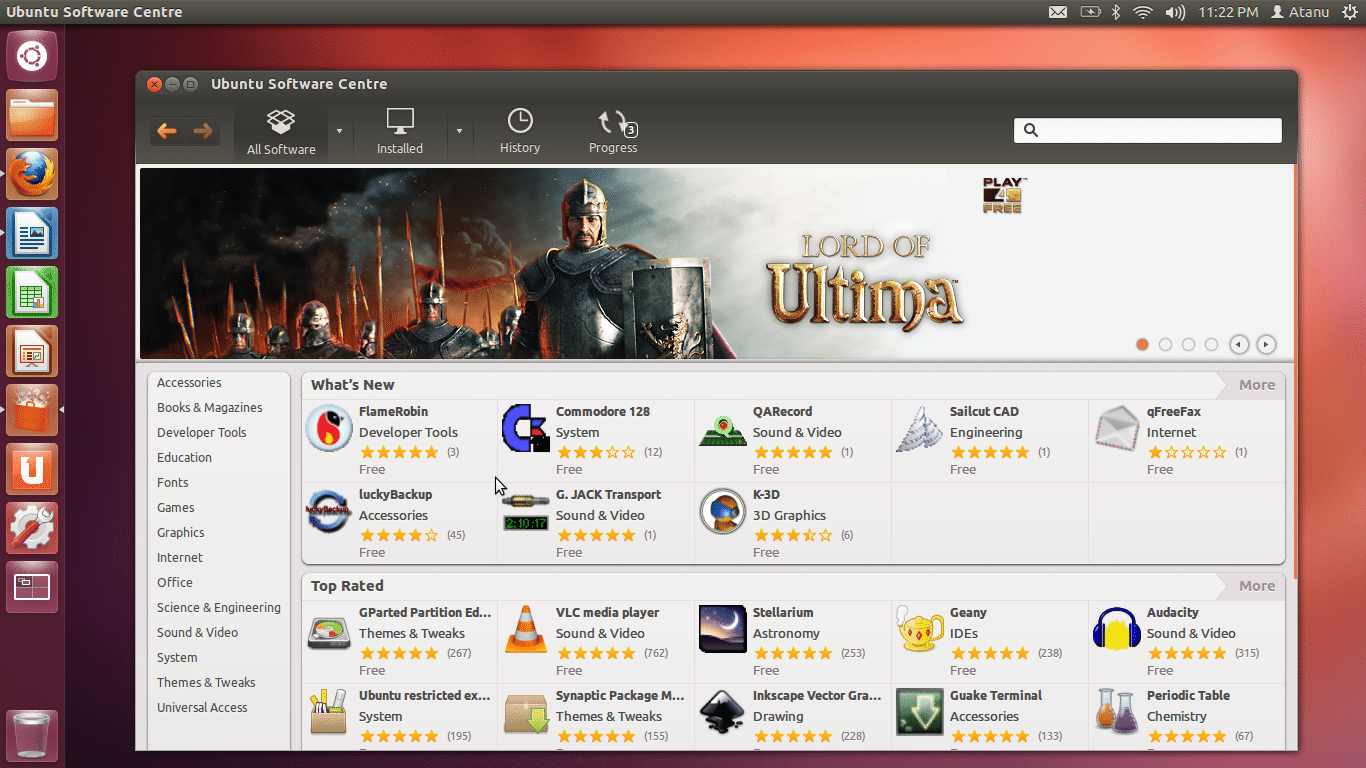Viewport: 1366px width, 768px height.
Task: Select the Sound & Video category
Action: (x=198, y=633)
